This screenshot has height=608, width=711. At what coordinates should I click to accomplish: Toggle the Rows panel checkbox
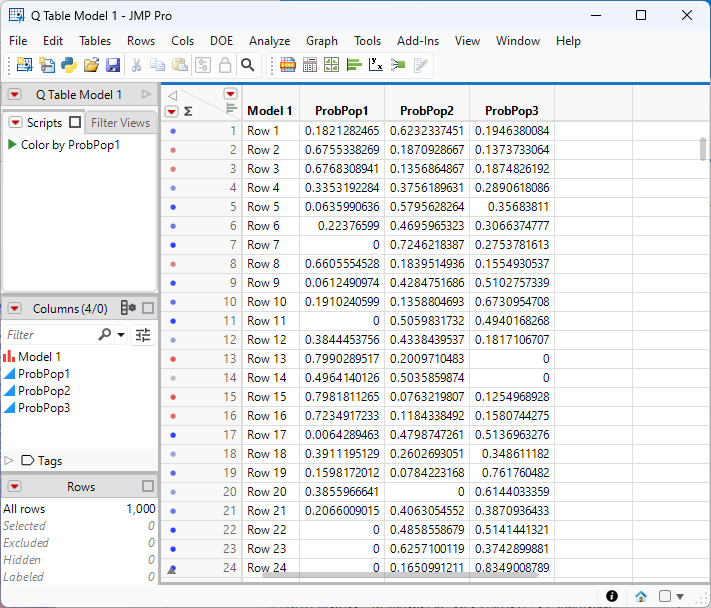(x=148, y=487)
